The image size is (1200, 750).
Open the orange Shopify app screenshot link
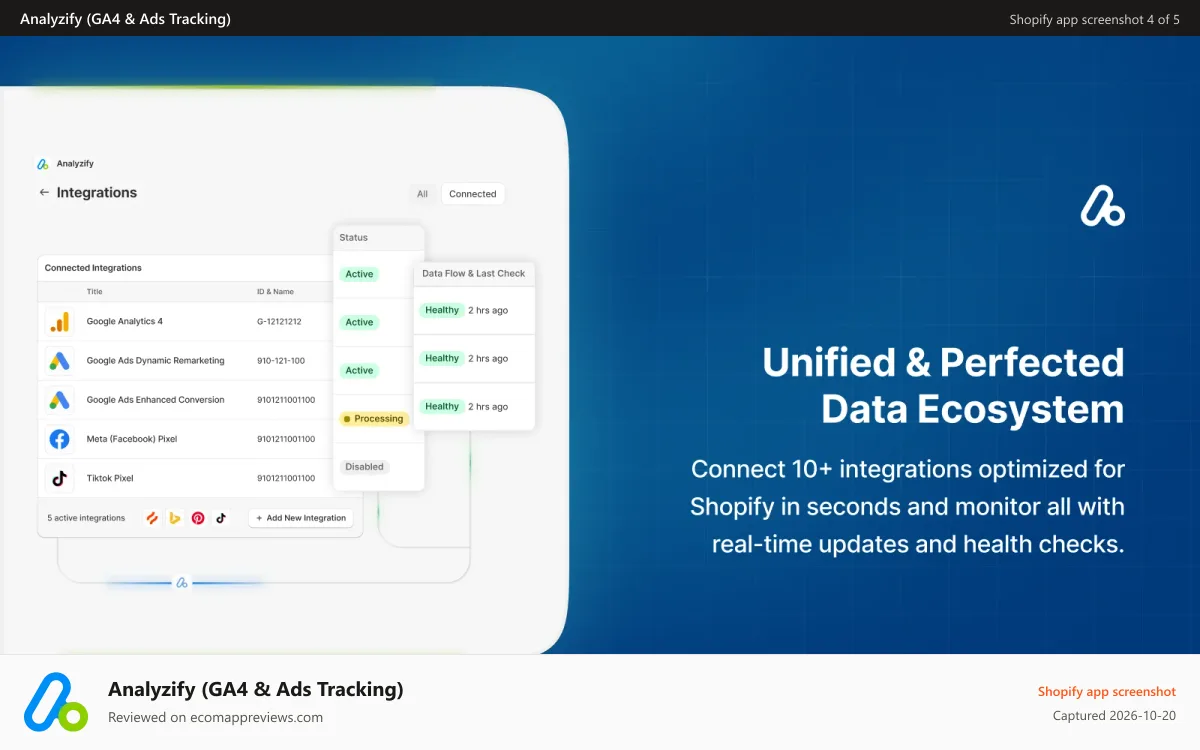coord(1107,691)
